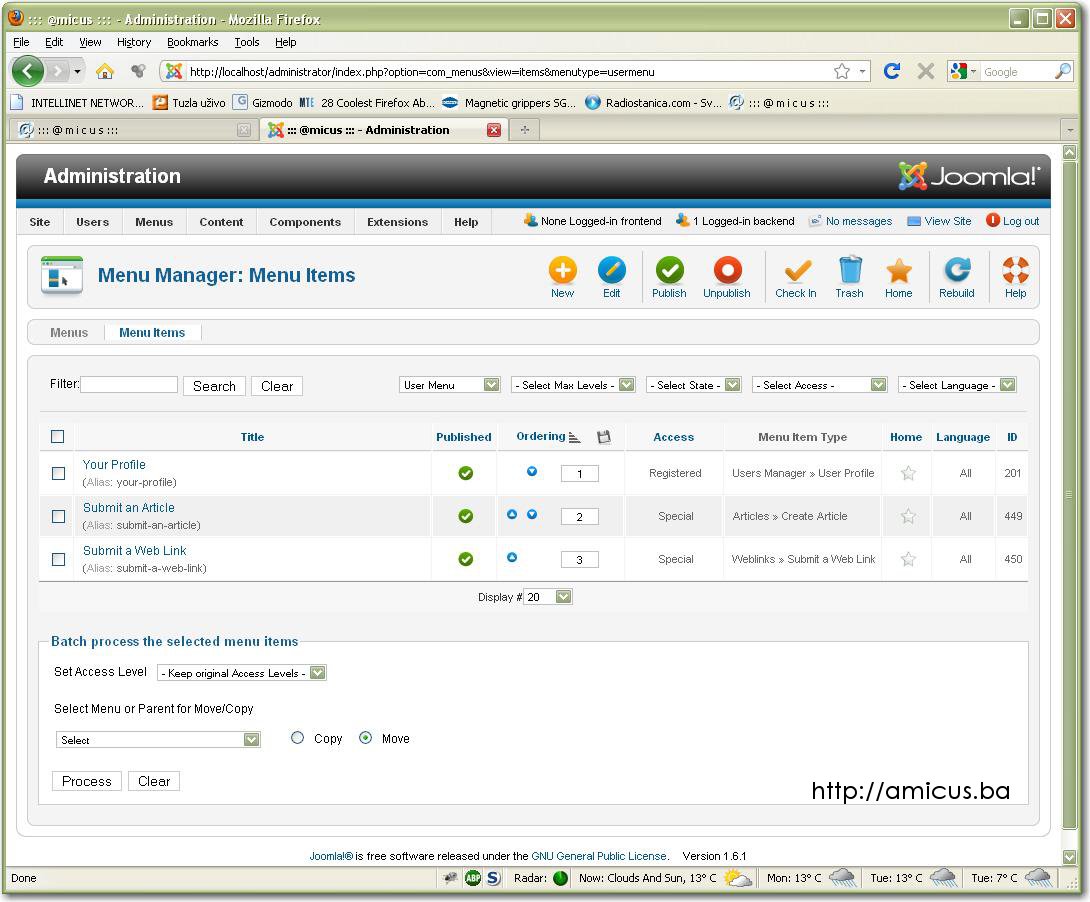Open the Select State dropdown
1090x902 pixels.
click(x=694, y=385)
